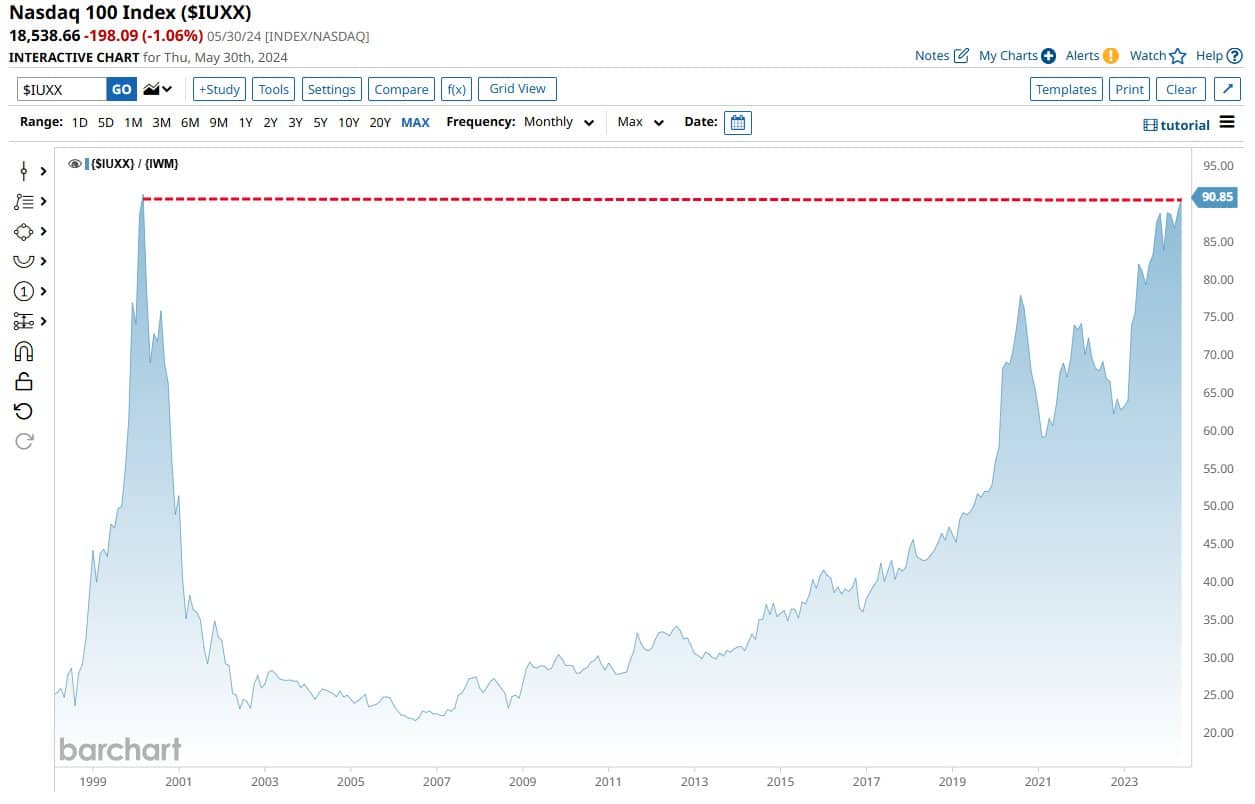The width and height of the screenshot is (1255, 804).
Task: Switch to Grid View
Action: [x=517, y=89]
